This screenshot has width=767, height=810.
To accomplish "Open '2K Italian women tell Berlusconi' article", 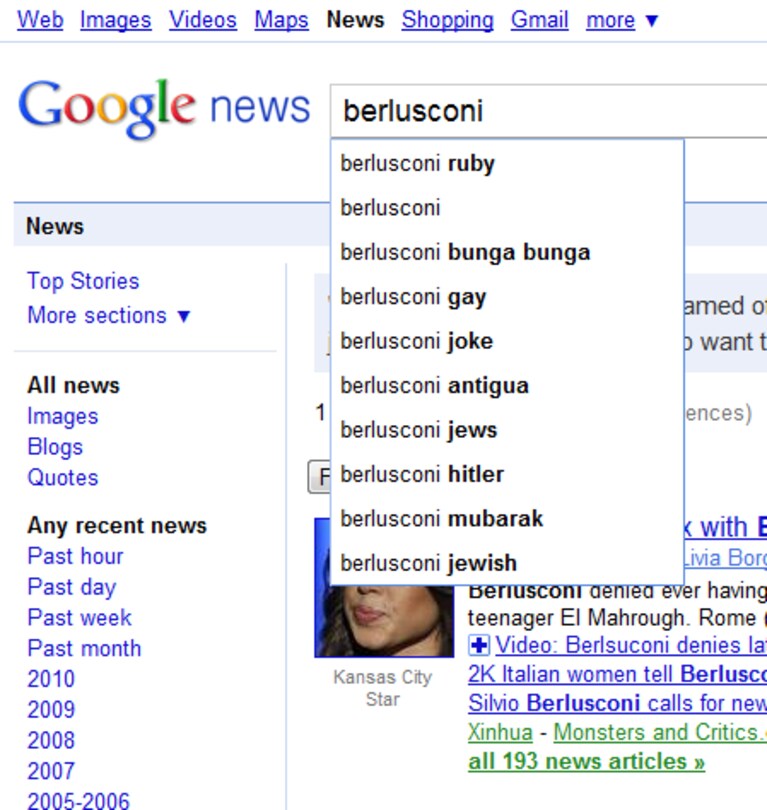I will coord(617,674).
